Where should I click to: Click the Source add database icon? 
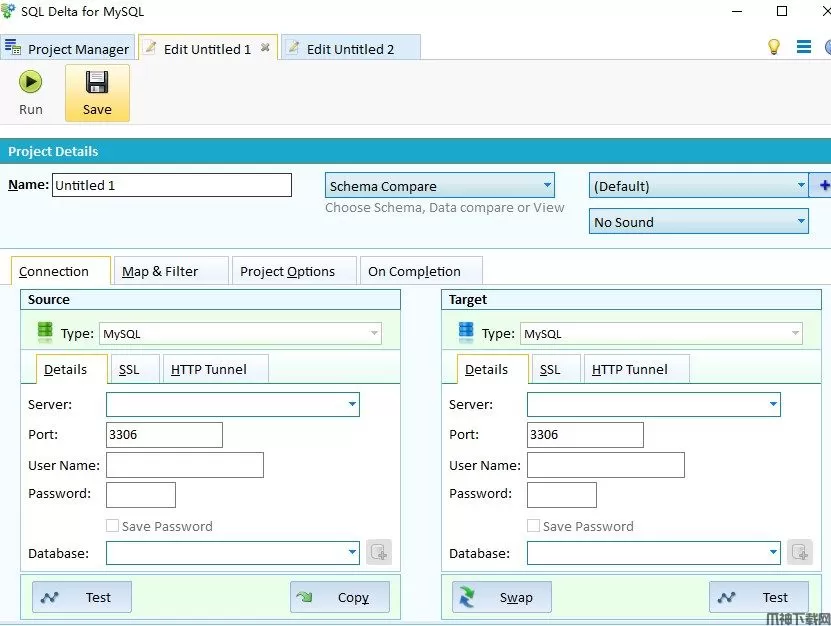(378, 552)
